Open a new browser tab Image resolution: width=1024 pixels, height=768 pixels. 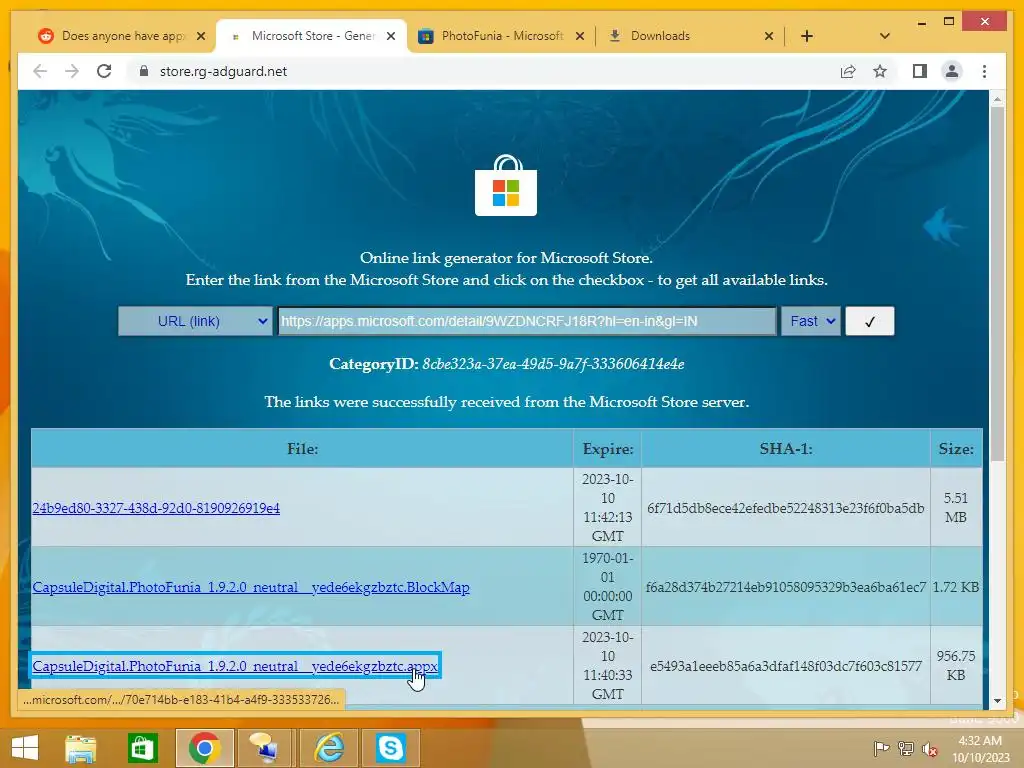tap(807, 36)
